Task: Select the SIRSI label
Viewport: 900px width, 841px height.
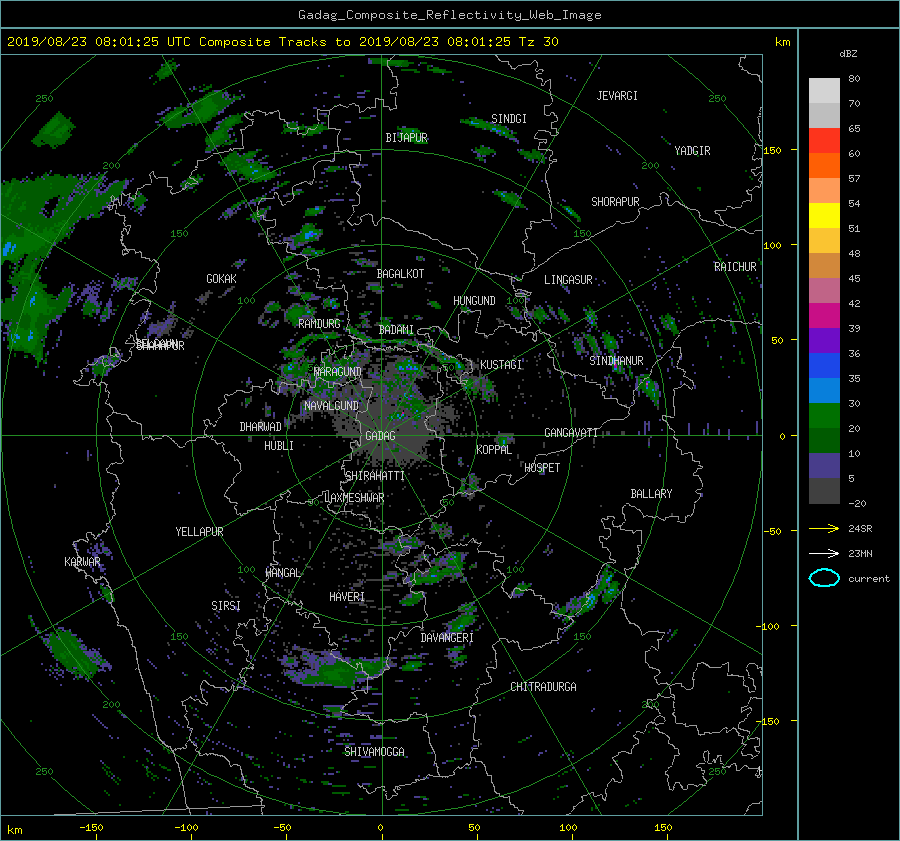Action: (226, 606)
